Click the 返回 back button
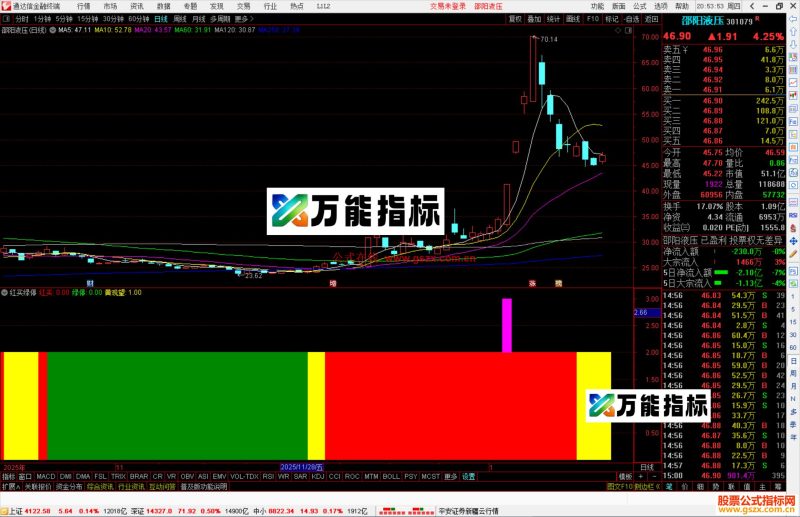800x517 pixels. click(652, 19)
